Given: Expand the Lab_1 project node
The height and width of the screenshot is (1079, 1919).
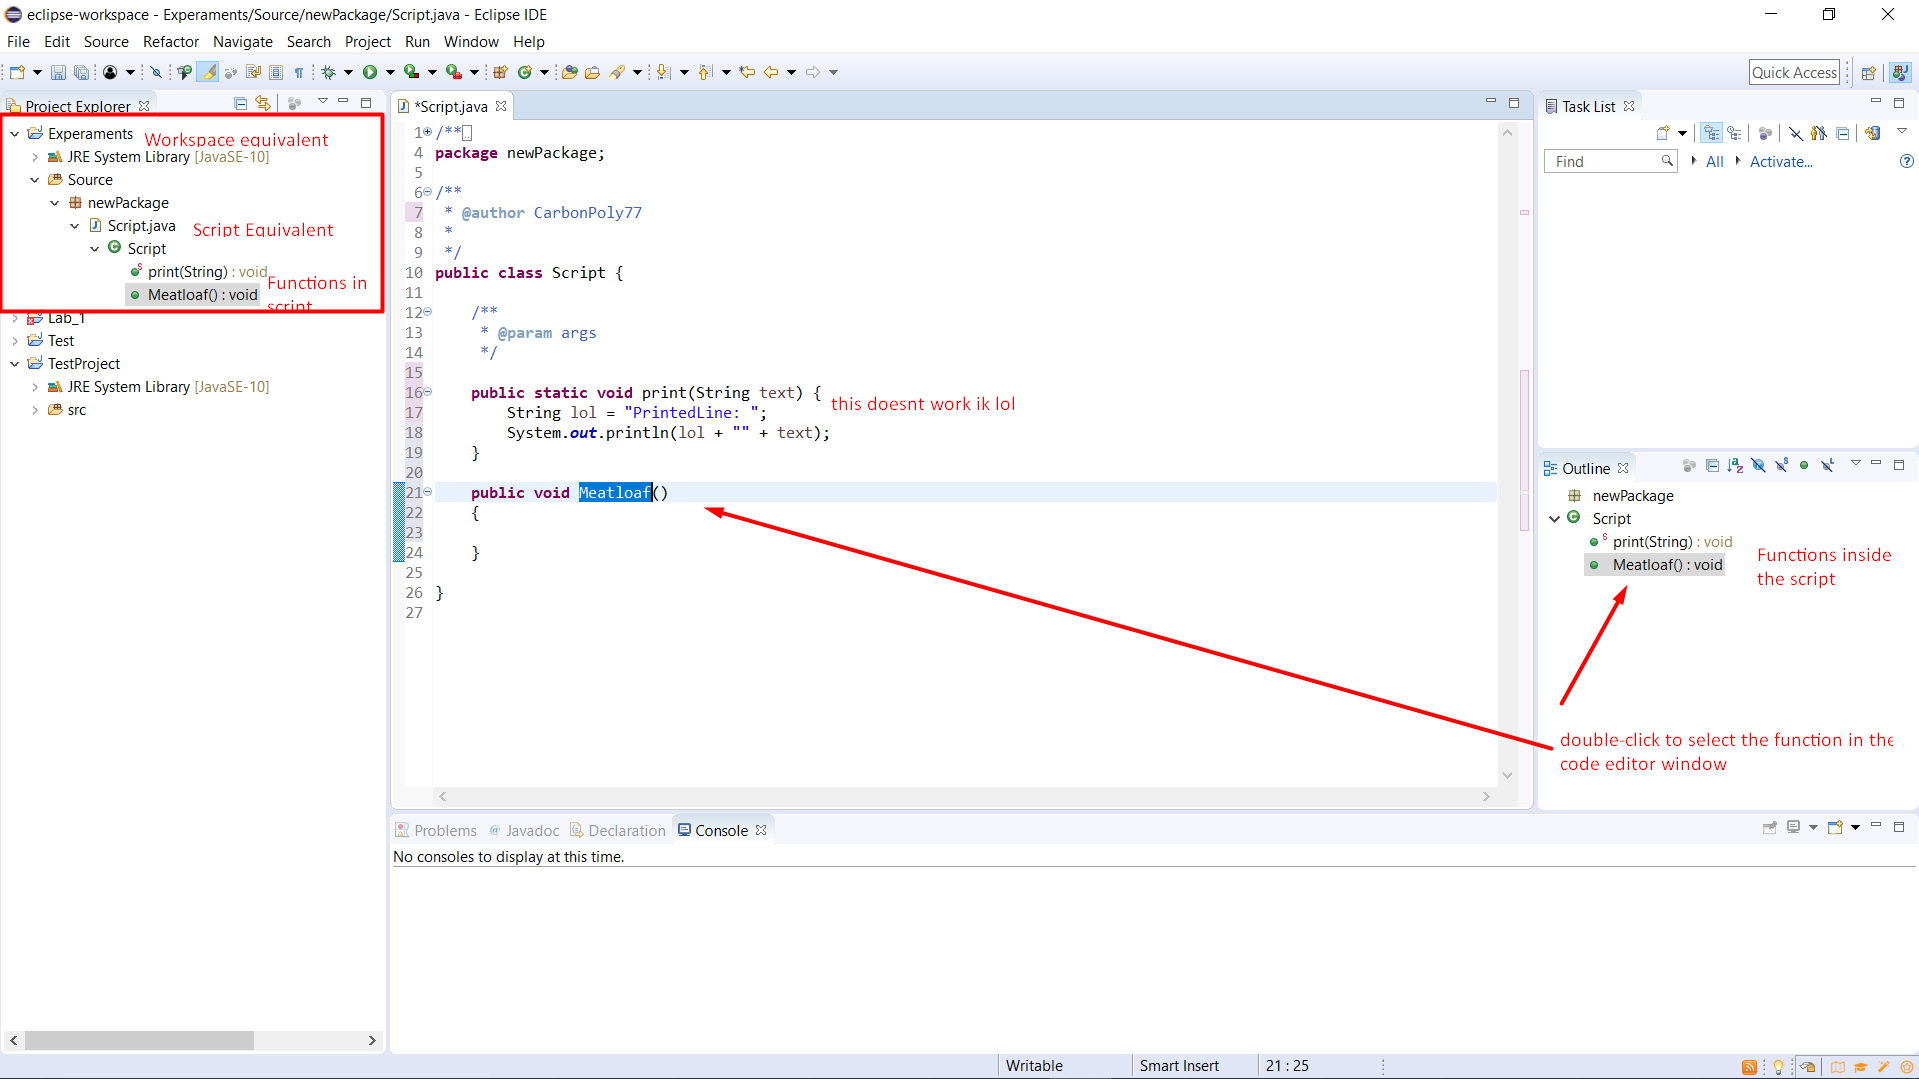Looking at the screenshot, I should pos(15,318).
